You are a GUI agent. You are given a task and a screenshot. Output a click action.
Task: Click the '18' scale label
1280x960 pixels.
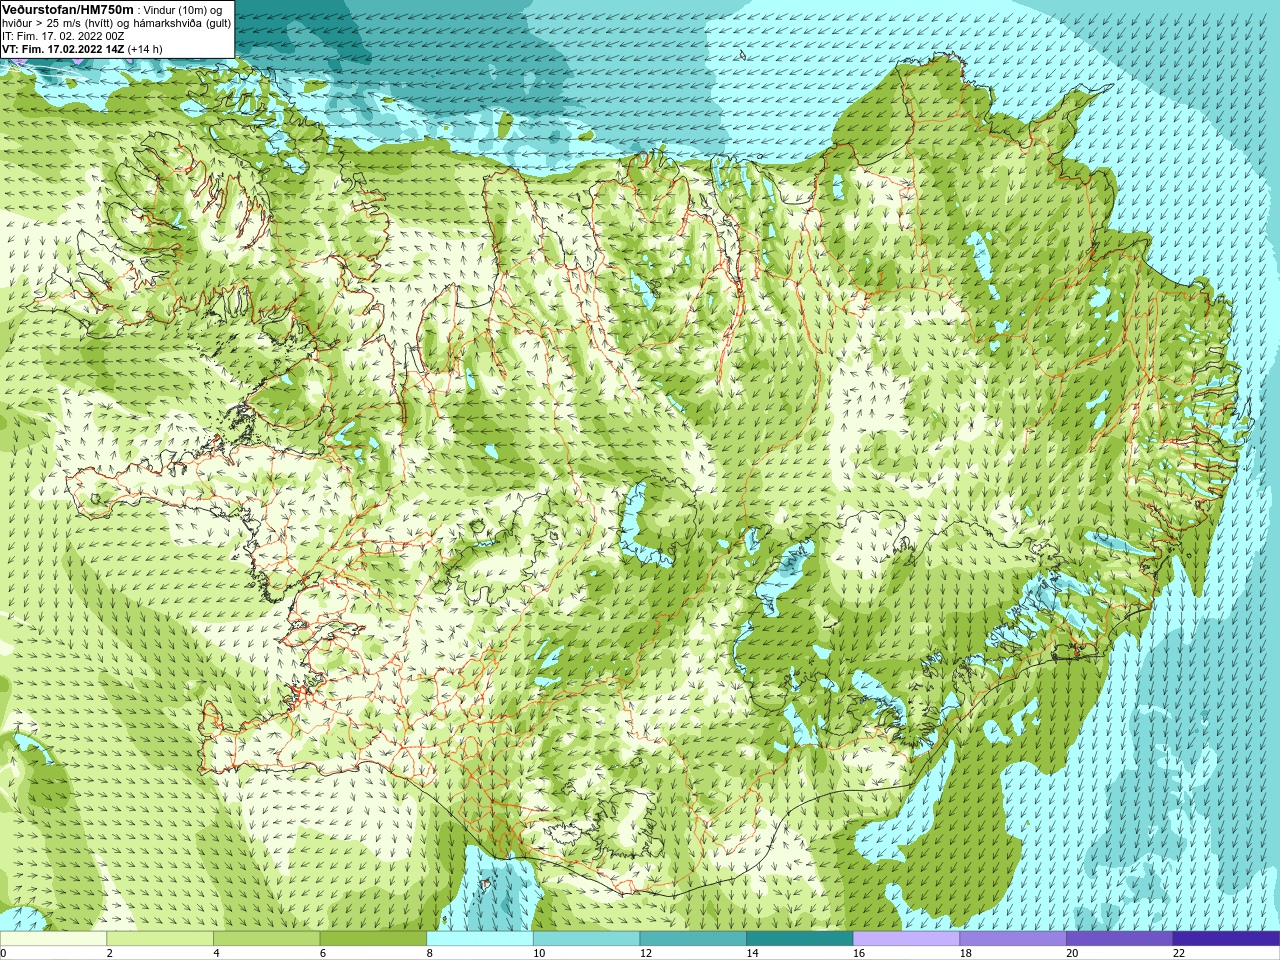(965, 953)
